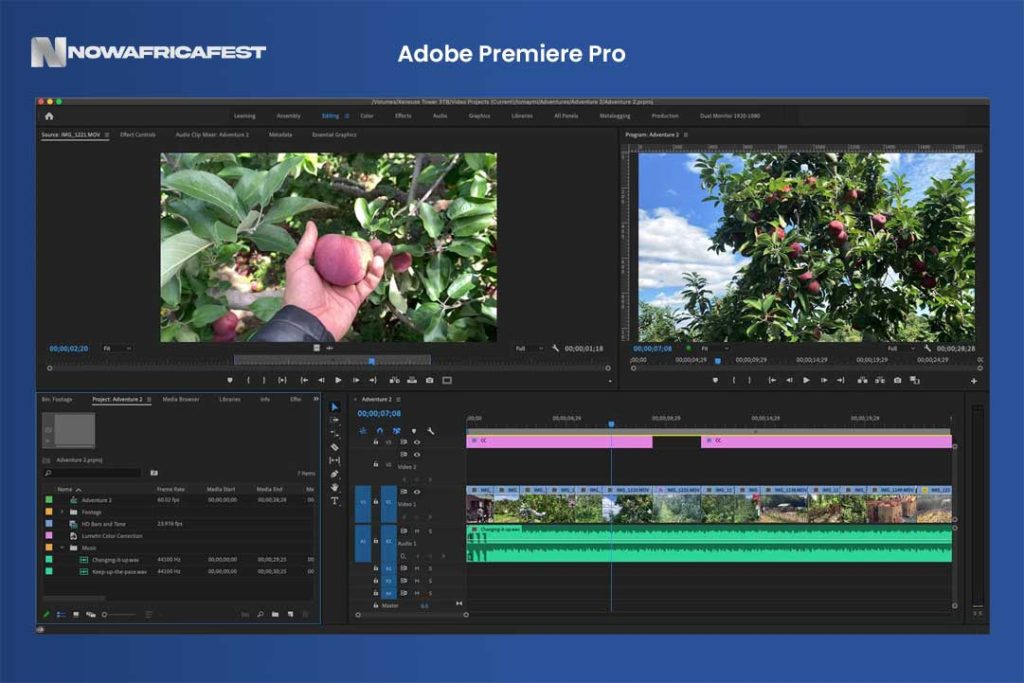Hide the Video 1 track output
The width and height of the screenshot is (1024, 683).
point(417,492)
